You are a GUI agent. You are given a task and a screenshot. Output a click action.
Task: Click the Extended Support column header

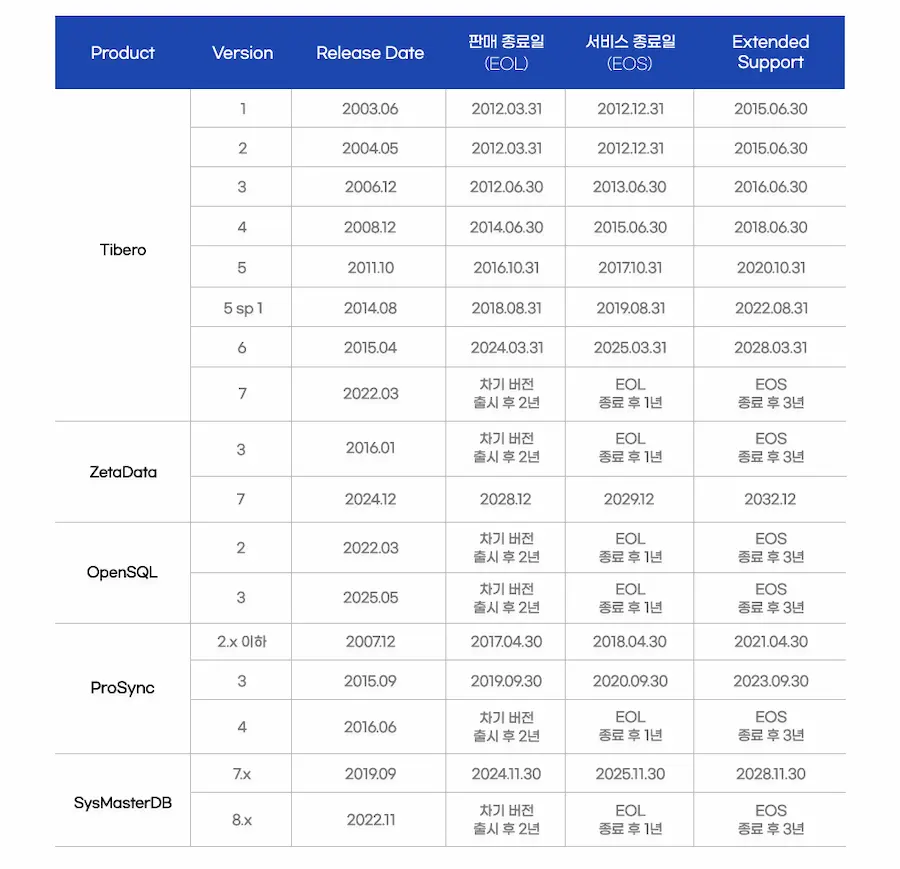click(x=770, y=52)
